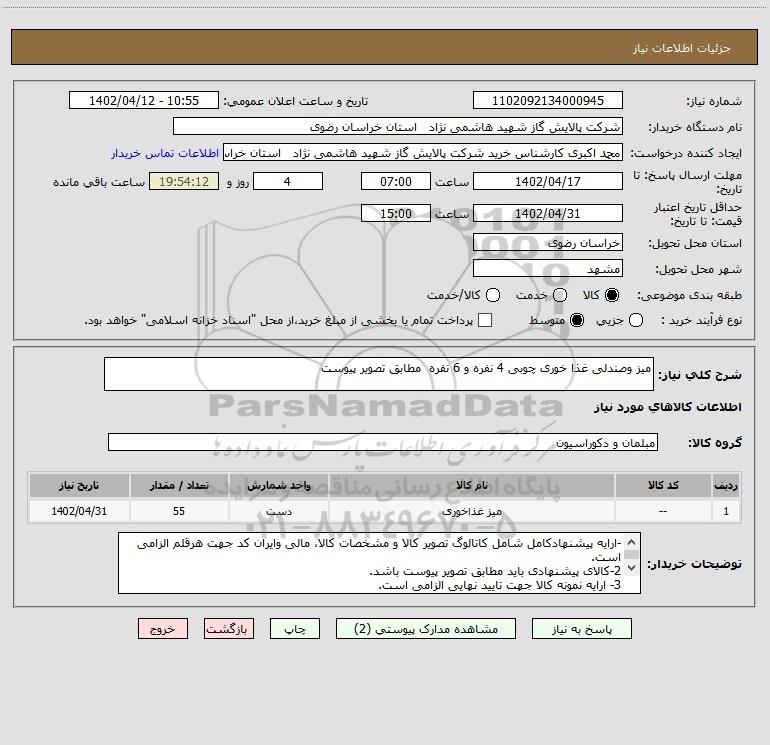Click the buyer notes text box
The height and width of the screenshot is (745, 770).
pos(379,563)
